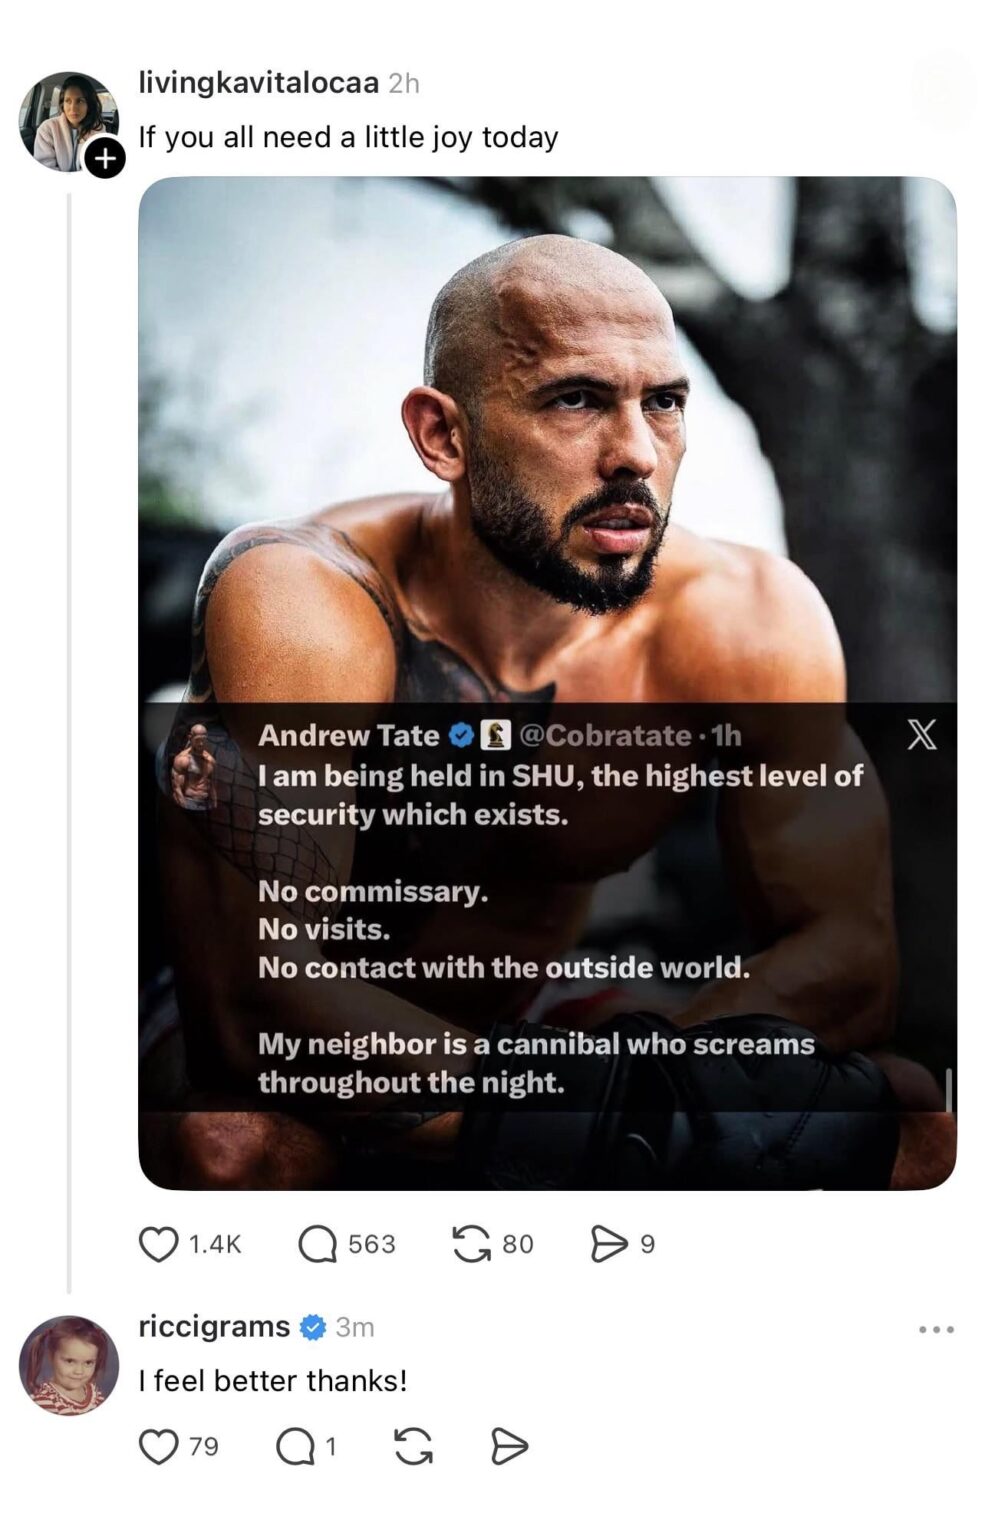Screen dimensions: 985x1536
Task: View livingkavitalocaa profile picture
Action: (68, 121)
